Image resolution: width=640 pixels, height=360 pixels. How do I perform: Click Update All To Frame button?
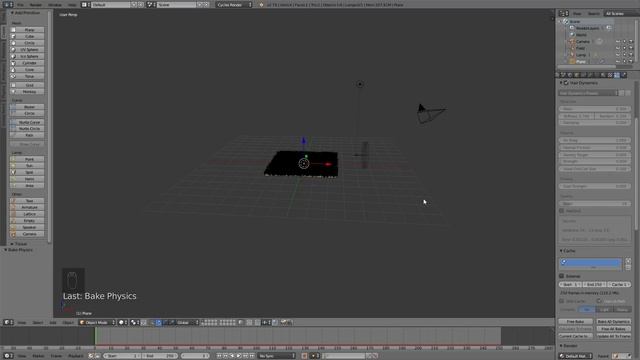click(613, 336)
